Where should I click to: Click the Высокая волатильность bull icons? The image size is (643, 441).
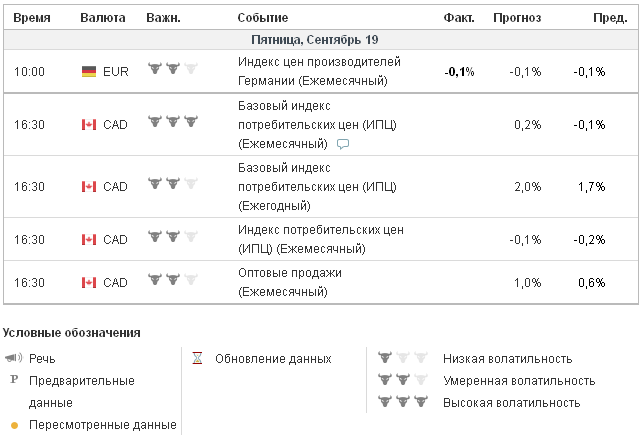[x=402, y=402]
